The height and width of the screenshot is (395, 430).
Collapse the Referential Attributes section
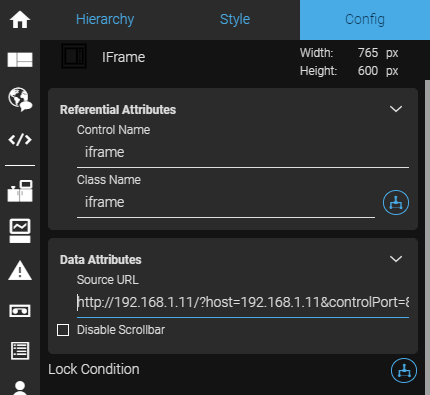[x=396, y=109]
